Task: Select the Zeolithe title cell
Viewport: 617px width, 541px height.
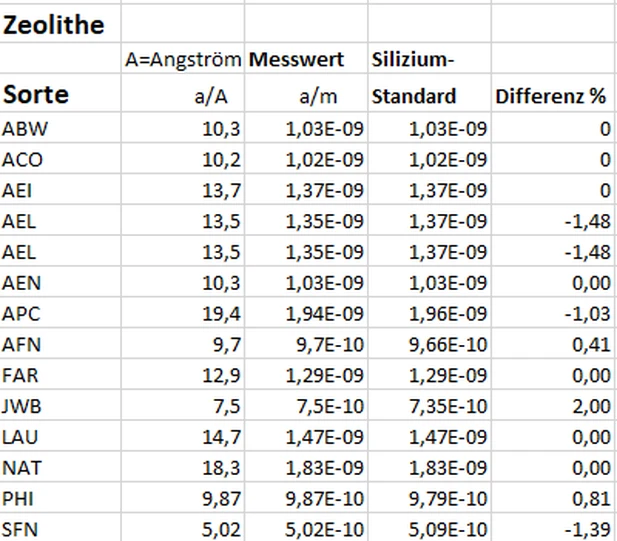Action: 54,26
